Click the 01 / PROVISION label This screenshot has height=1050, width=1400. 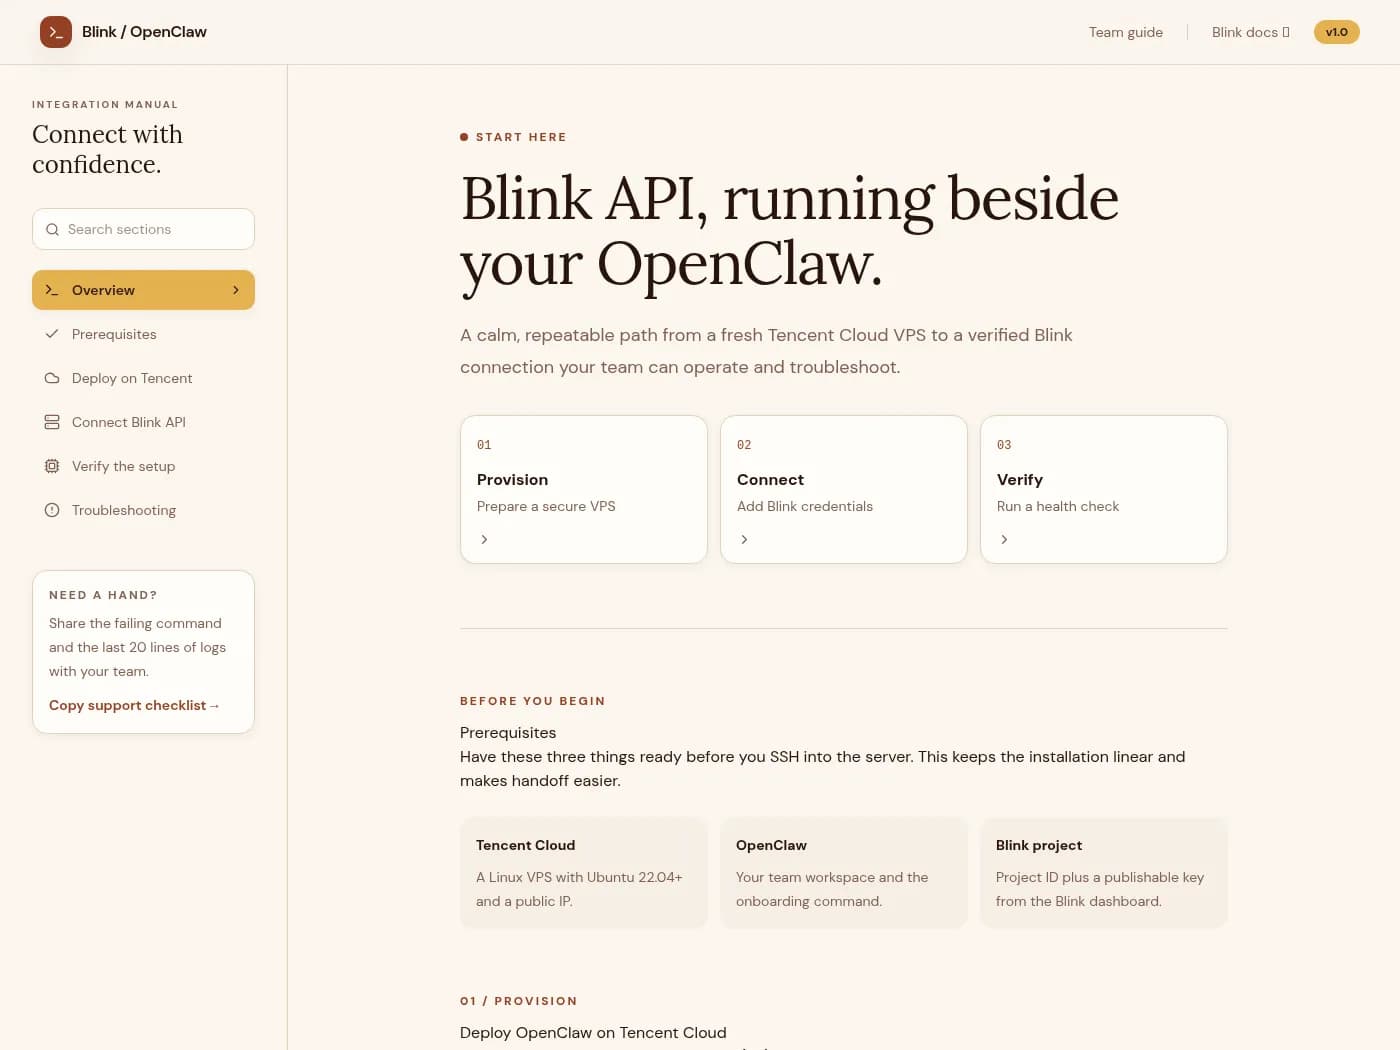click(519, 1001)
